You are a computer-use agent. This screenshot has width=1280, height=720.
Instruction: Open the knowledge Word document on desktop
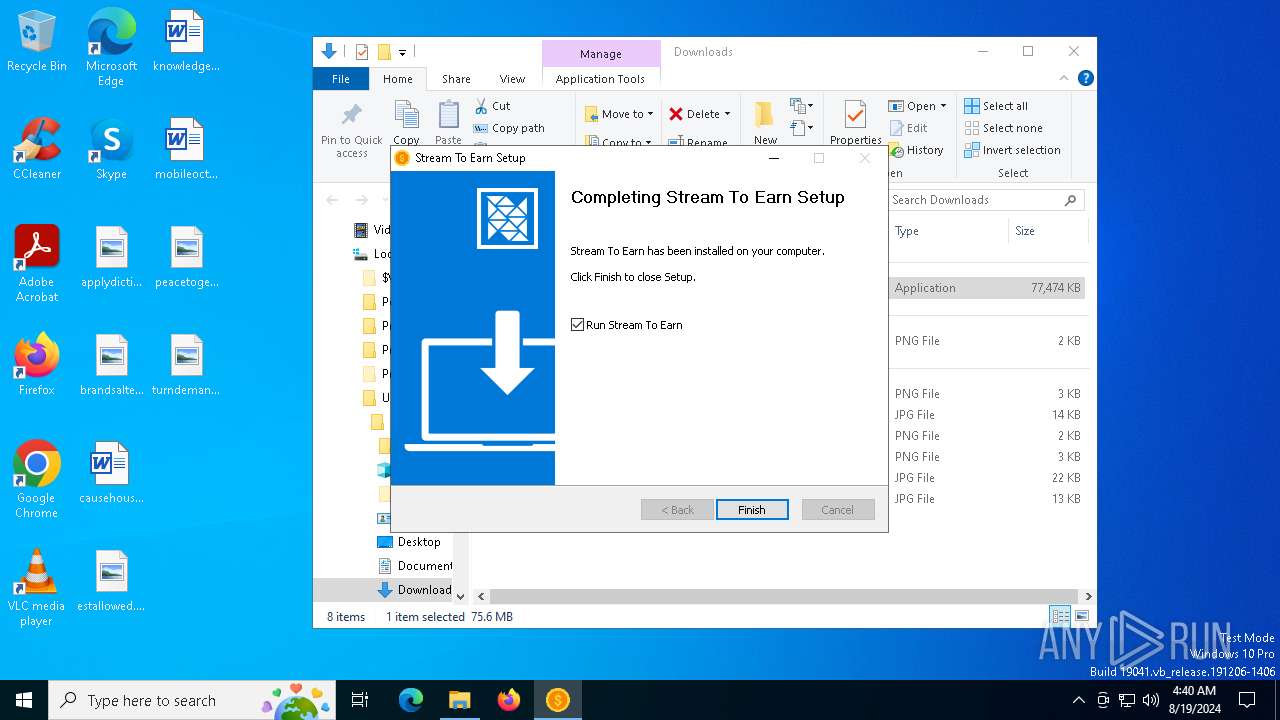point(185,42)
